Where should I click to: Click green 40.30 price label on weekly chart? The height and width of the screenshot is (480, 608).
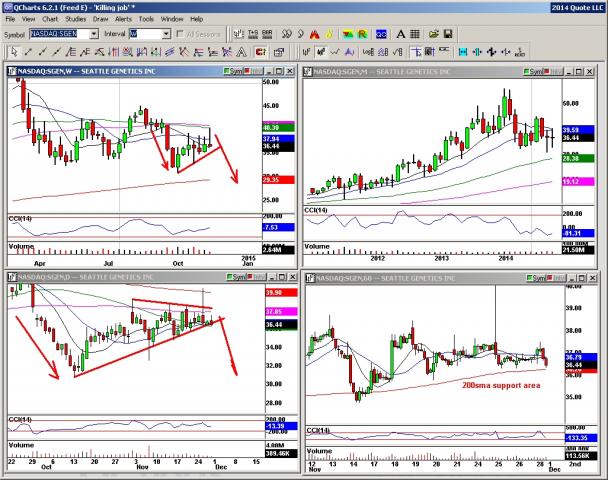(x=278, y=128)
